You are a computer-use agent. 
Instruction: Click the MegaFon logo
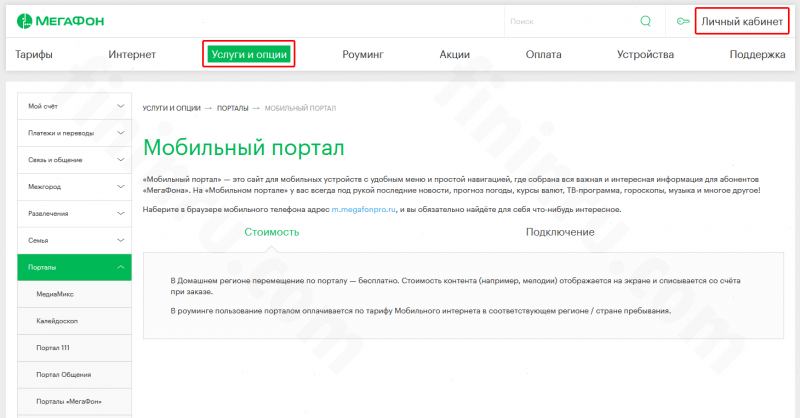60,21
